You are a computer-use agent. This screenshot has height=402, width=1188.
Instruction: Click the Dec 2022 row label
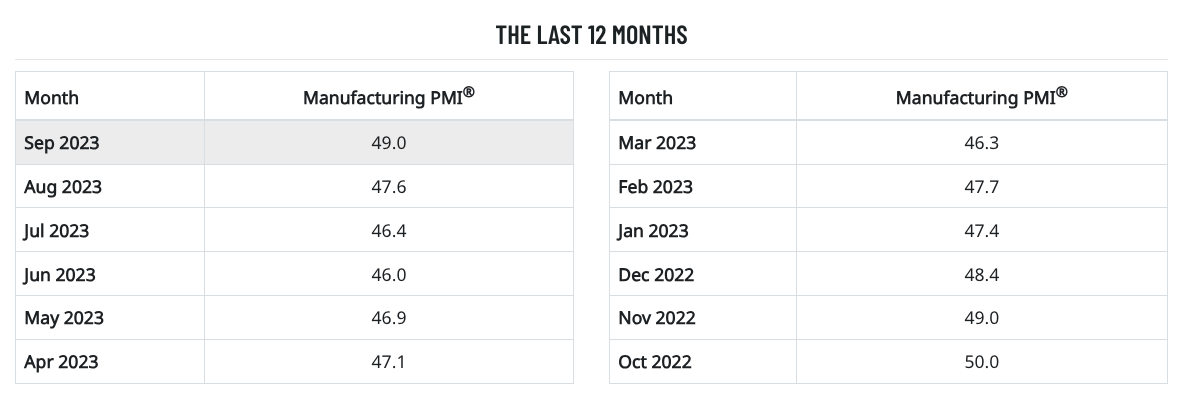(x=656, y=275)
